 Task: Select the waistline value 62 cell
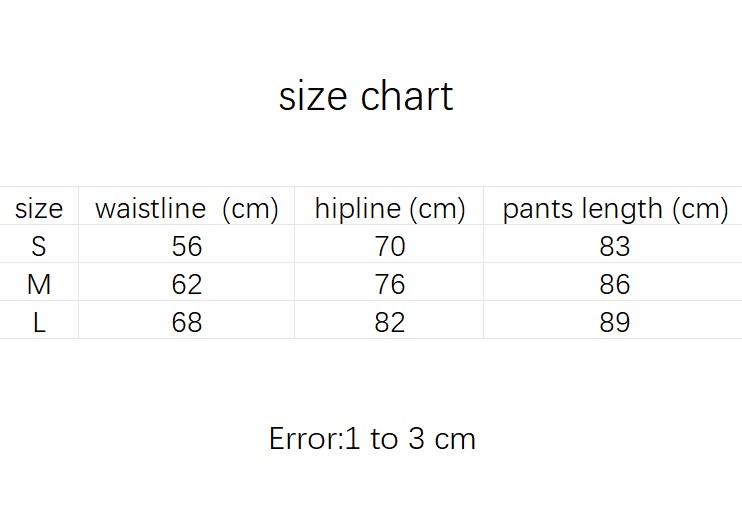coord(186,282)
